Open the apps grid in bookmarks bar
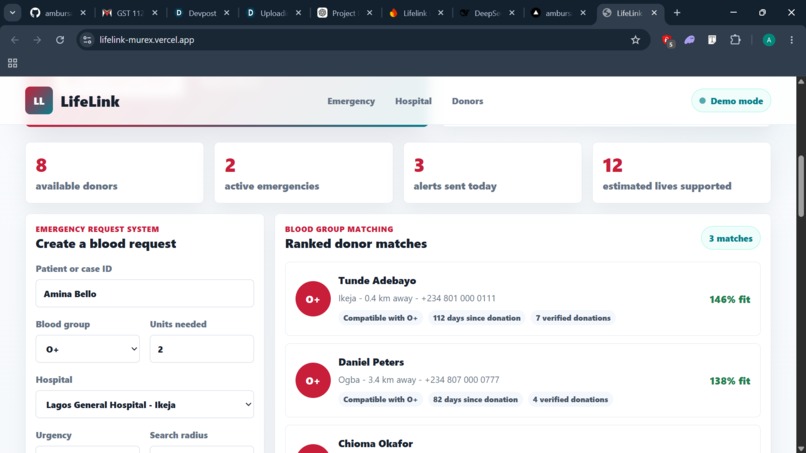Image resolution: width=806 pixels, height=453 pixels. (12, 63)
